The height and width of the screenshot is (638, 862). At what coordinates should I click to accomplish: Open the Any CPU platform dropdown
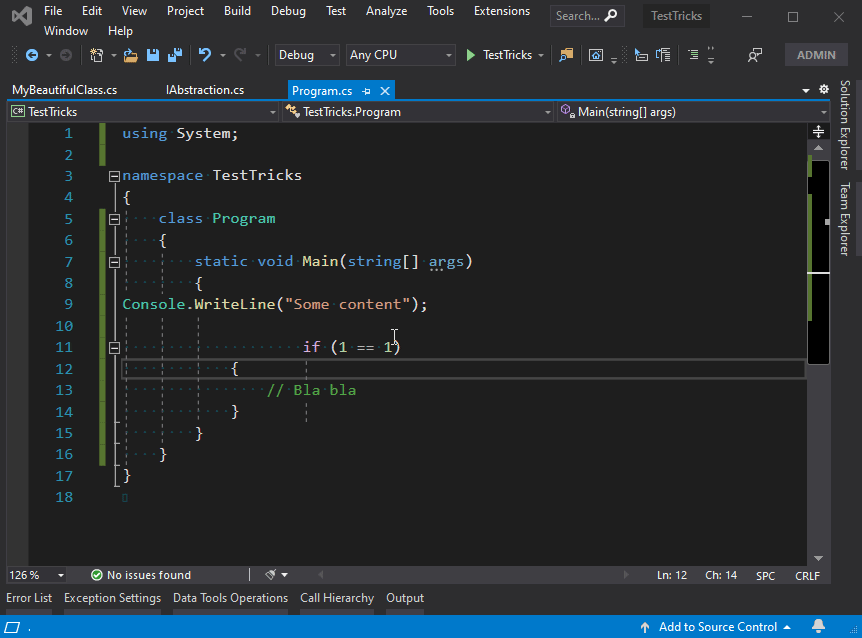pos(400,55)
